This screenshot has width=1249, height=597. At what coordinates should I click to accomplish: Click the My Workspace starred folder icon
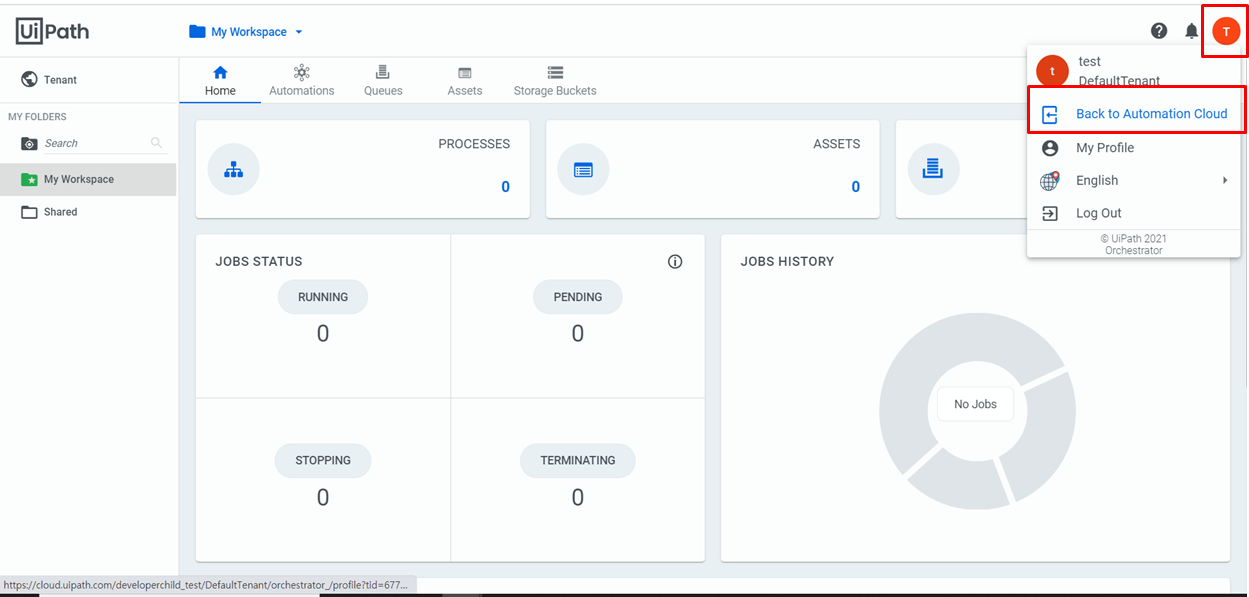[x=30, y=179]
